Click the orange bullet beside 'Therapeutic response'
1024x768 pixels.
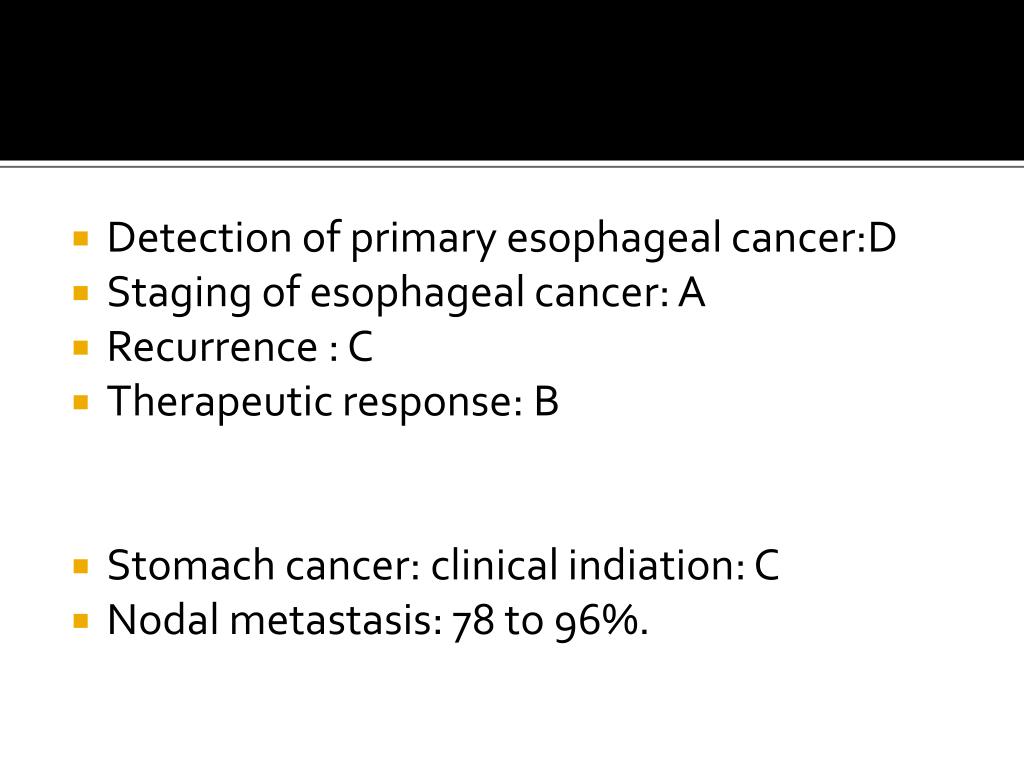[x=81, y=402]
